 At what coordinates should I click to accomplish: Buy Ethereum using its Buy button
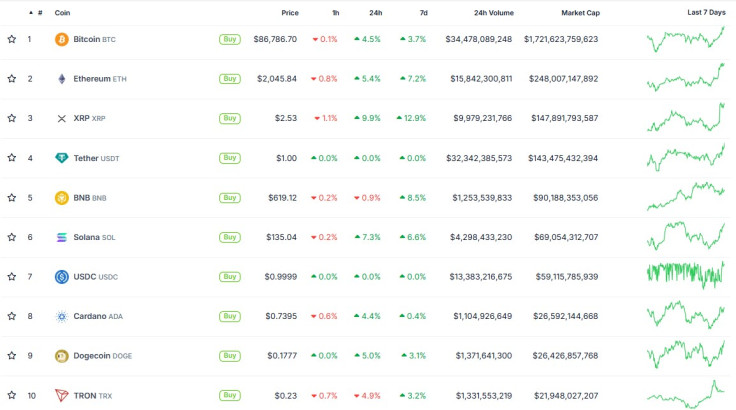pos(230,79)
